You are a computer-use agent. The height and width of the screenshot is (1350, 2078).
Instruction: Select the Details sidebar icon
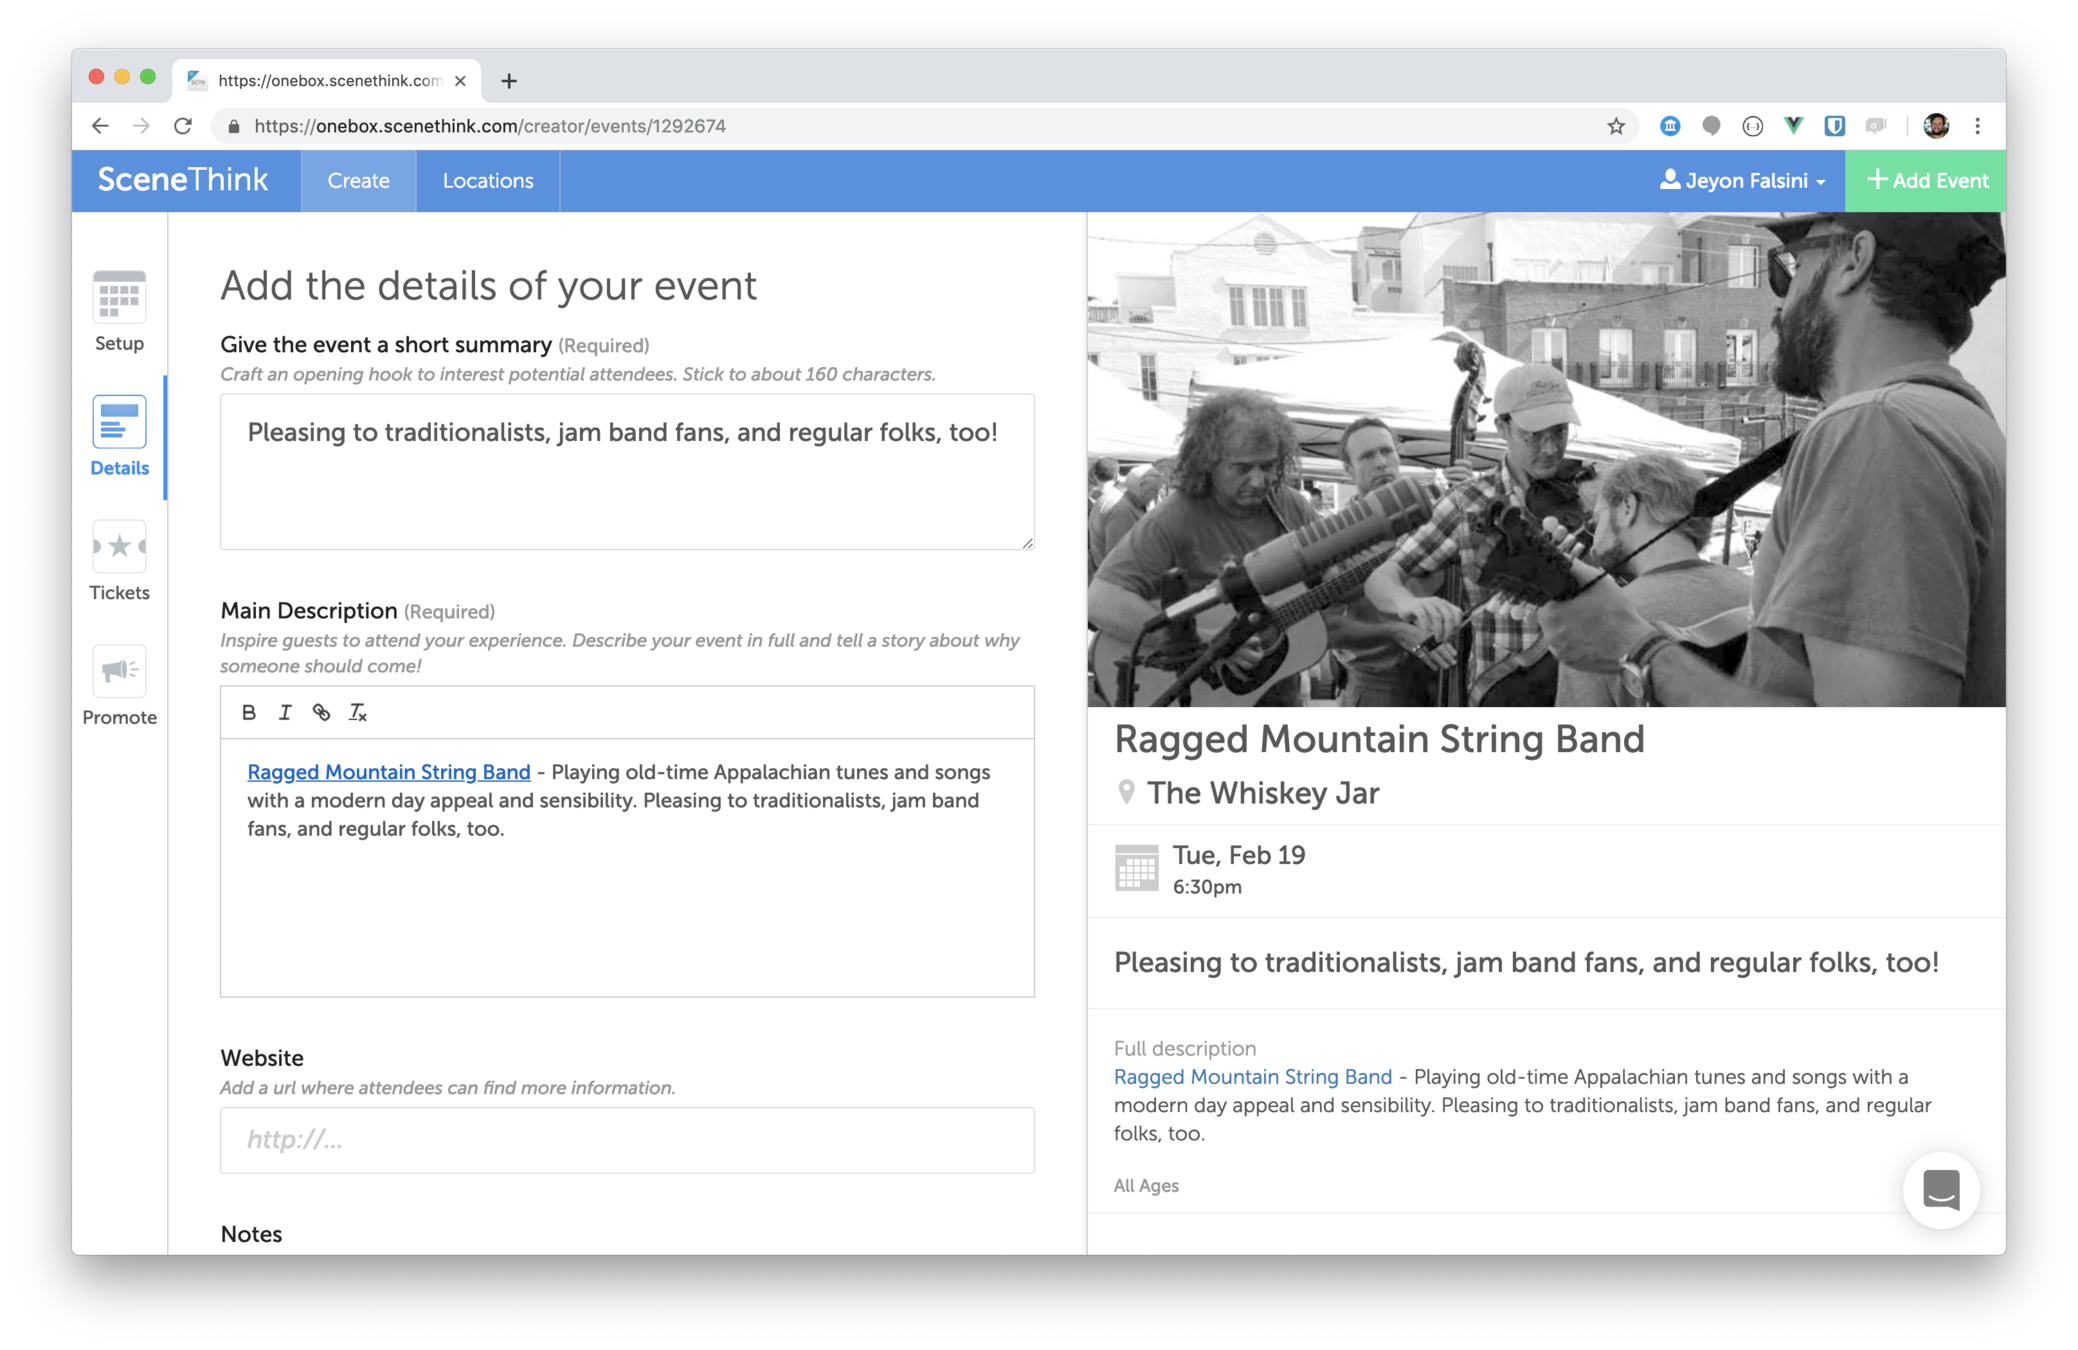point(119,423)
